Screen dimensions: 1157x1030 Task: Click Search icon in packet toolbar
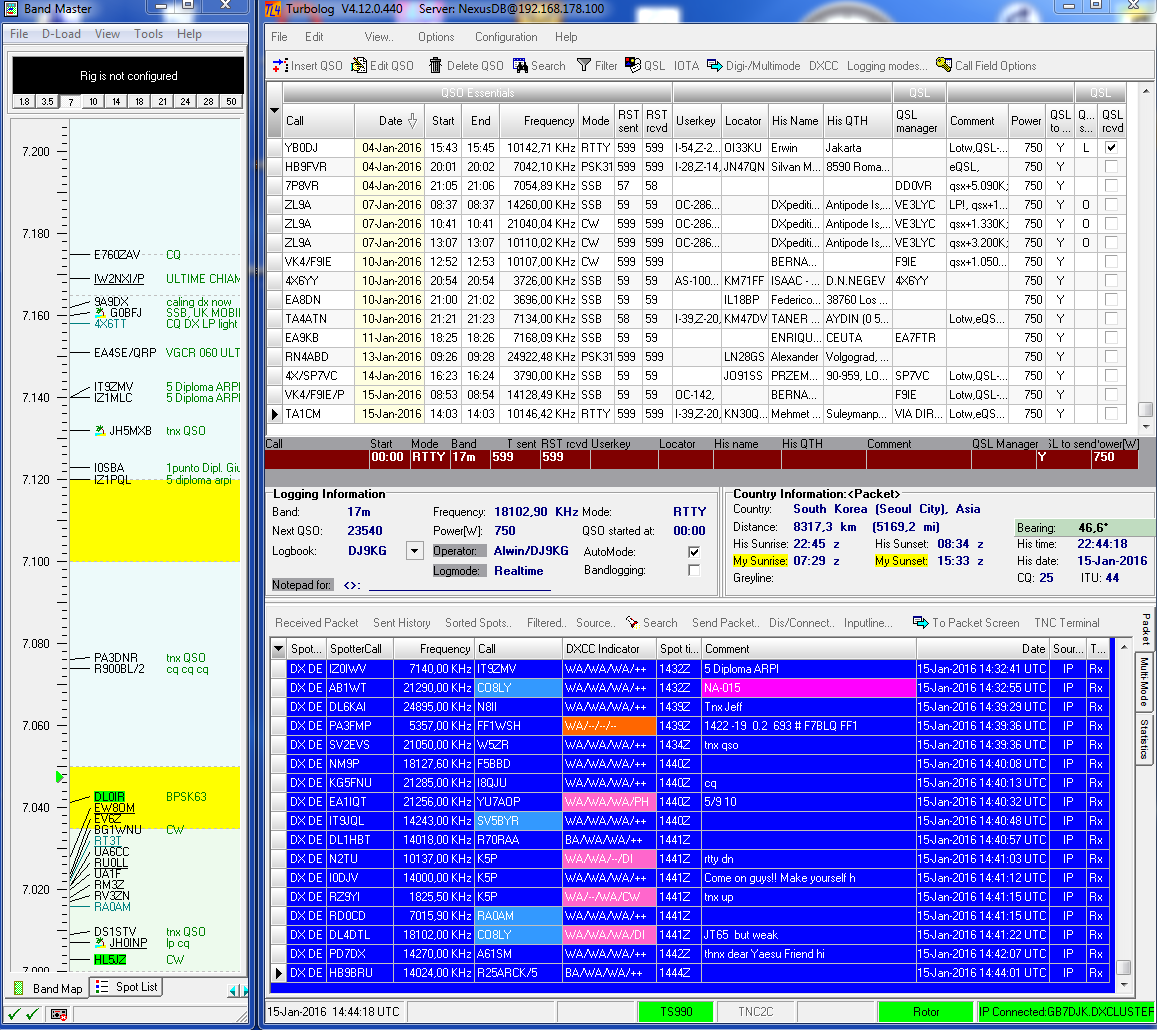pos(632,622)
